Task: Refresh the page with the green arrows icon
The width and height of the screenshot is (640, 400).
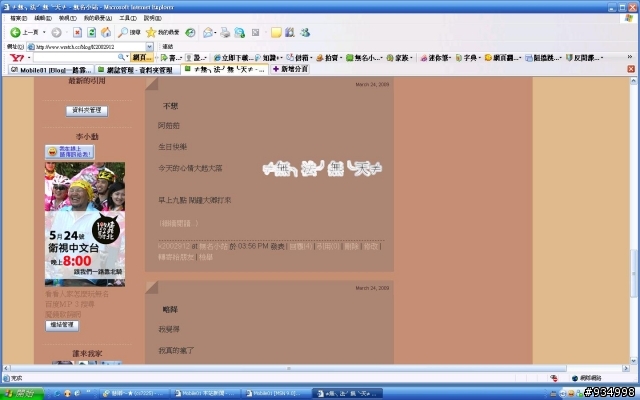Action: pos(91,33)
